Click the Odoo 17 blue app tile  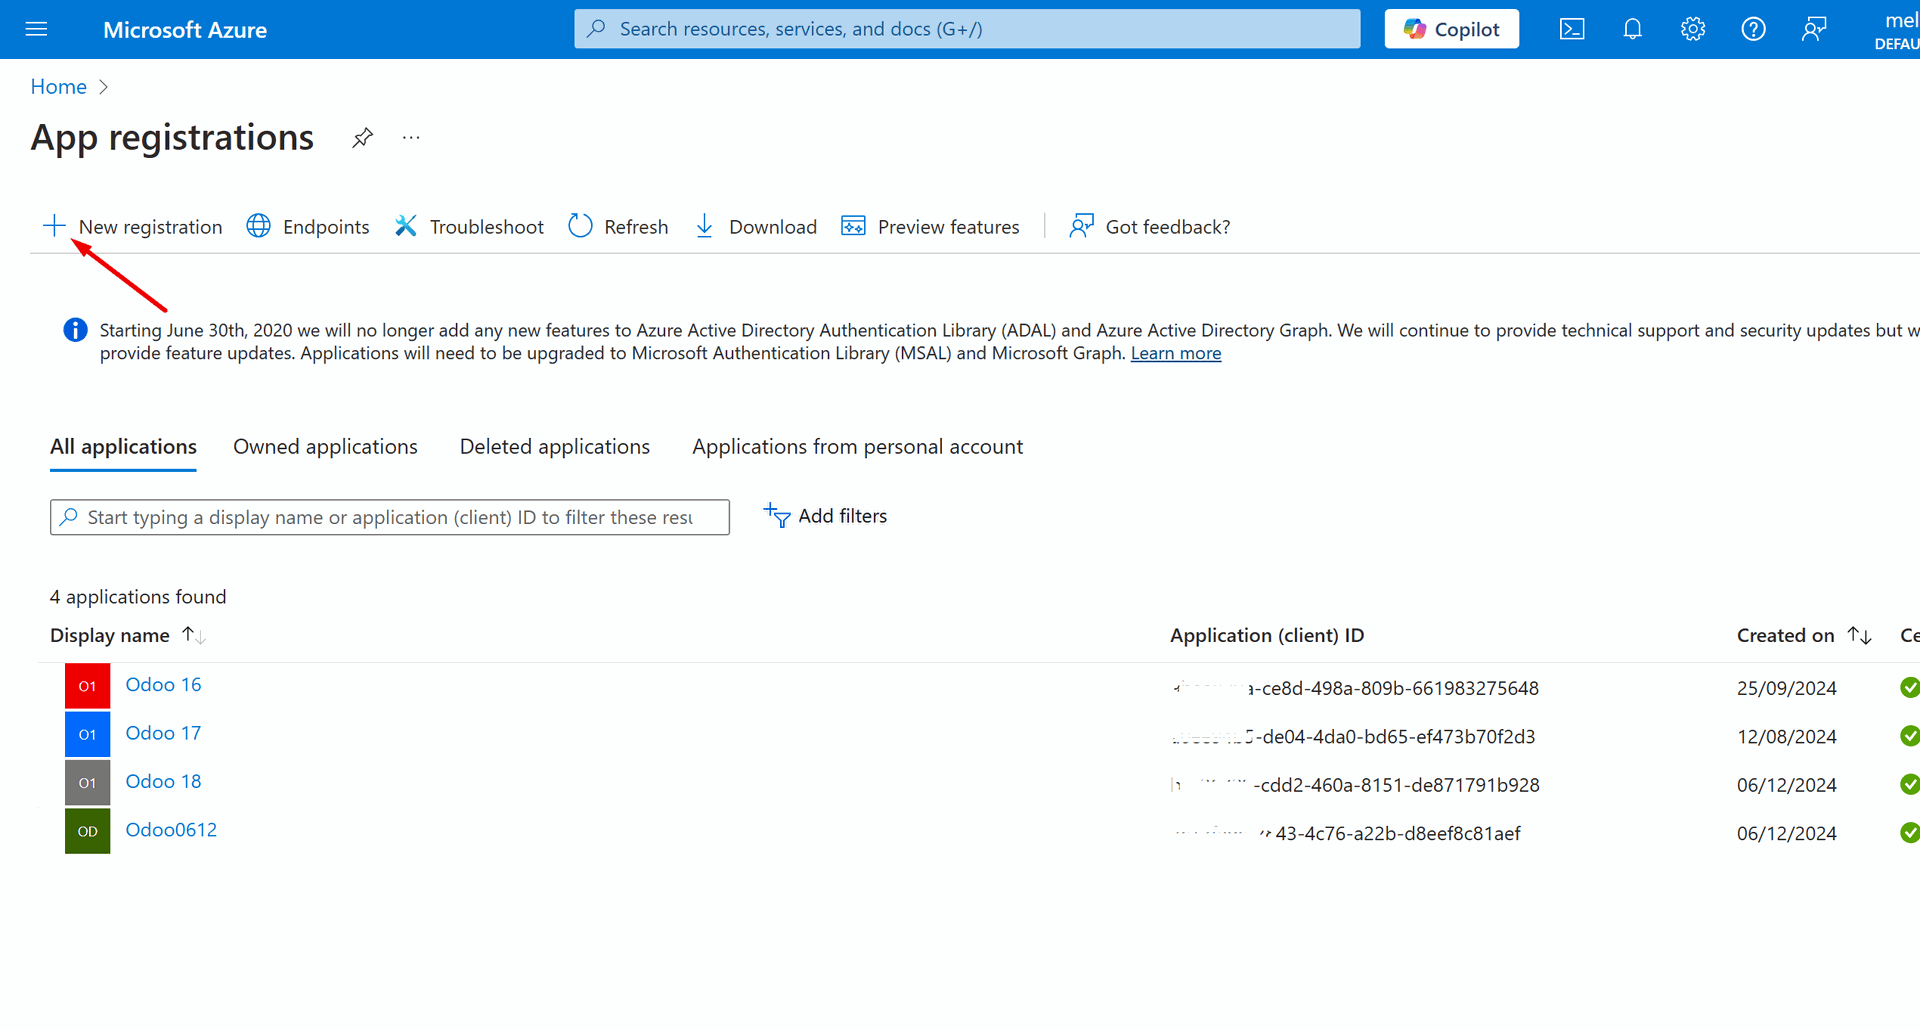88,735
